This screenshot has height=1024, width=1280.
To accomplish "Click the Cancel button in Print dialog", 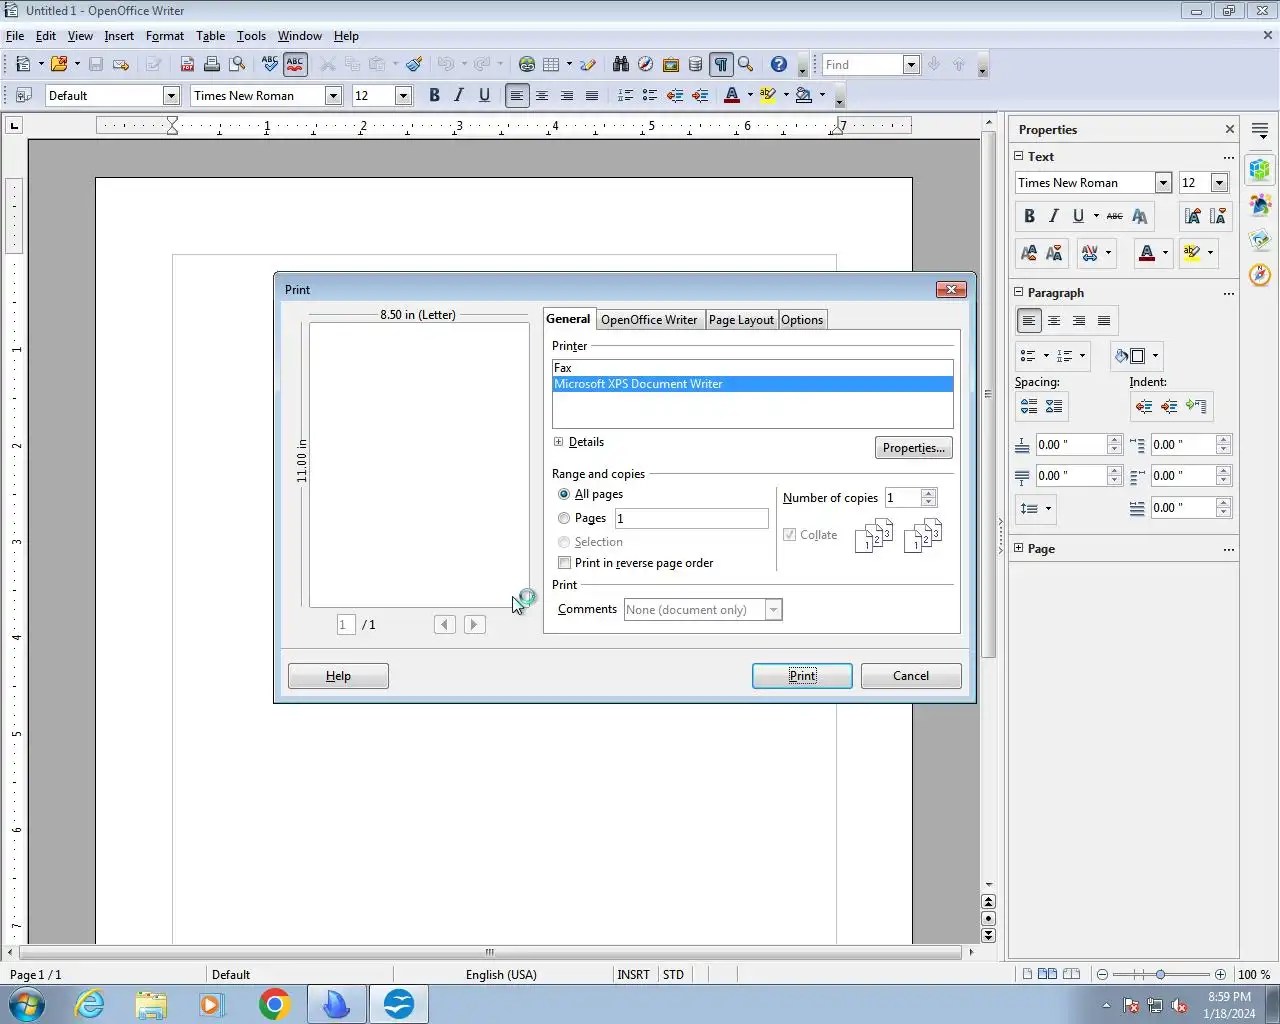I will (x=911, y=676).
